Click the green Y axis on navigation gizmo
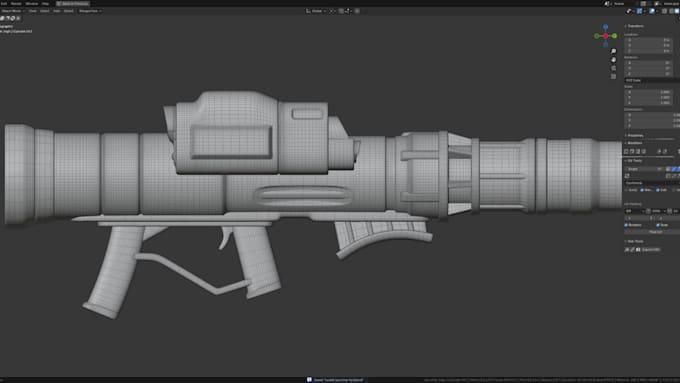The width and height of the screenshot is (680, 383). coord(615,36)
